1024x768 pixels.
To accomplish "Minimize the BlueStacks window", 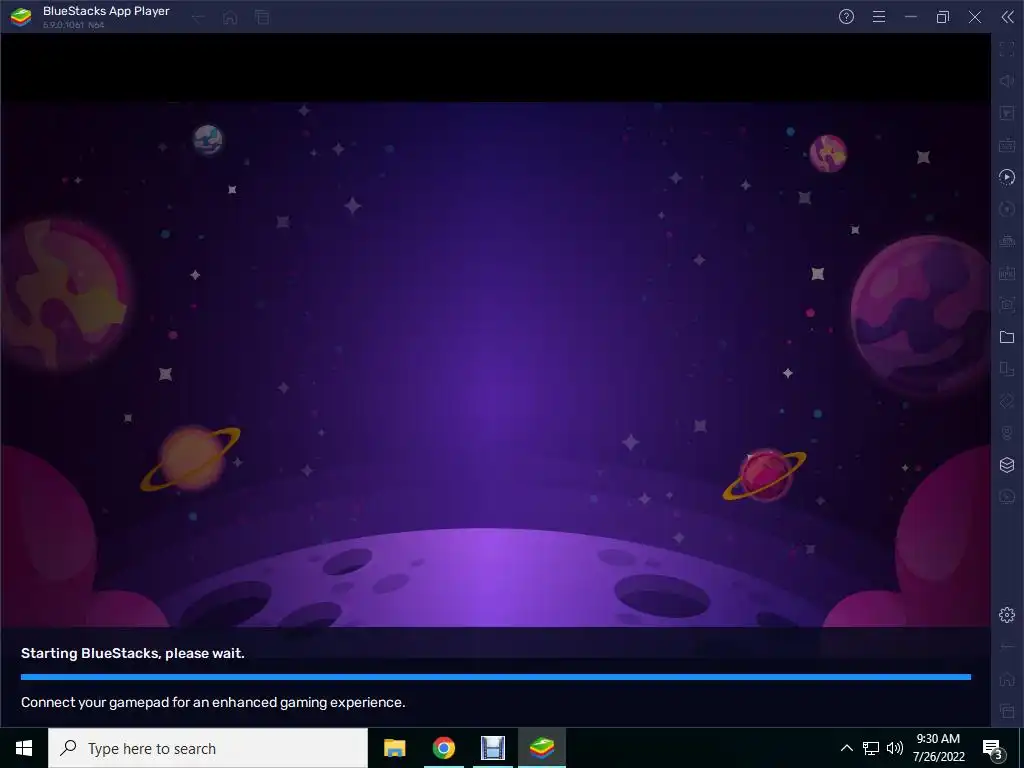I will 911,17.
